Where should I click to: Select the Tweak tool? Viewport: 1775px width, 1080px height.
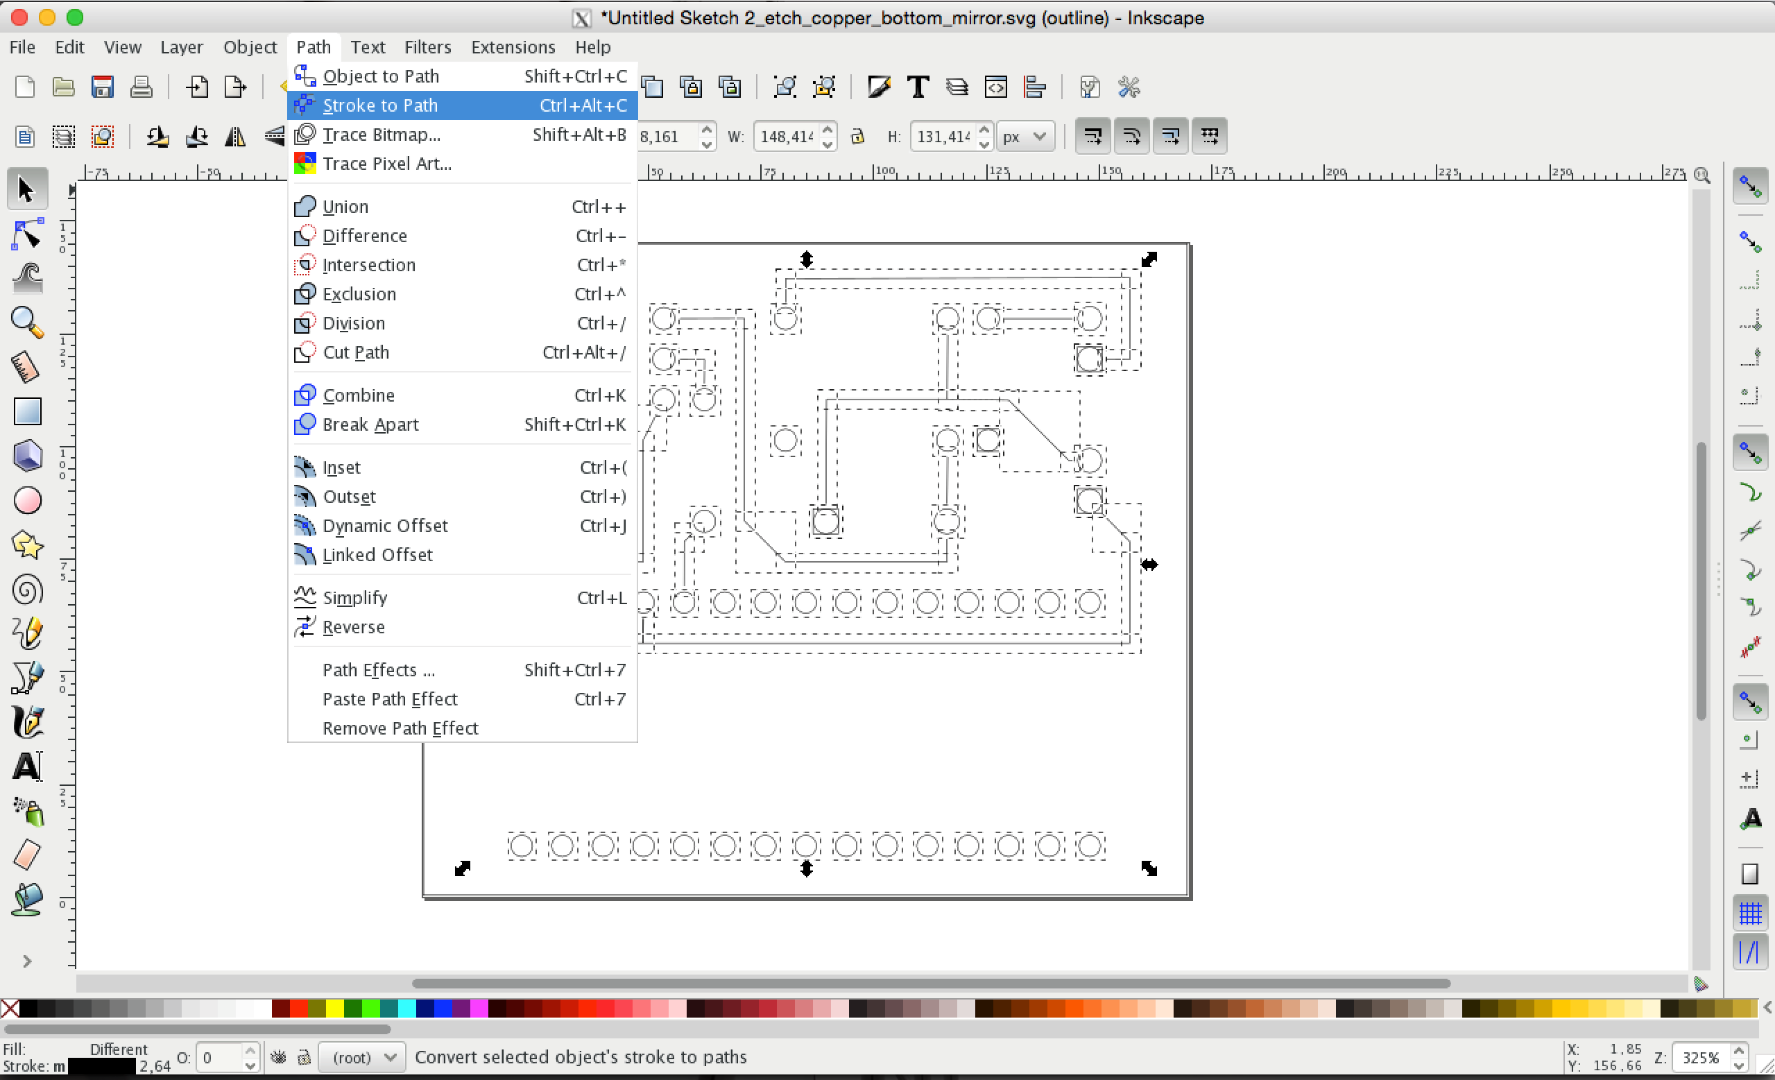click(x=27, y=277)
